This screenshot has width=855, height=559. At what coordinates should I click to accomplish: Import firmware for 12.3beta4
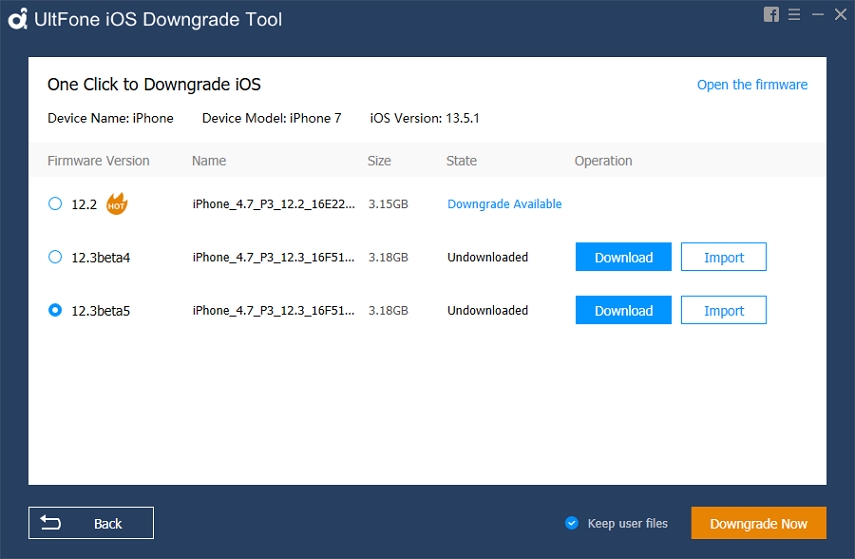tap(724, 257)
